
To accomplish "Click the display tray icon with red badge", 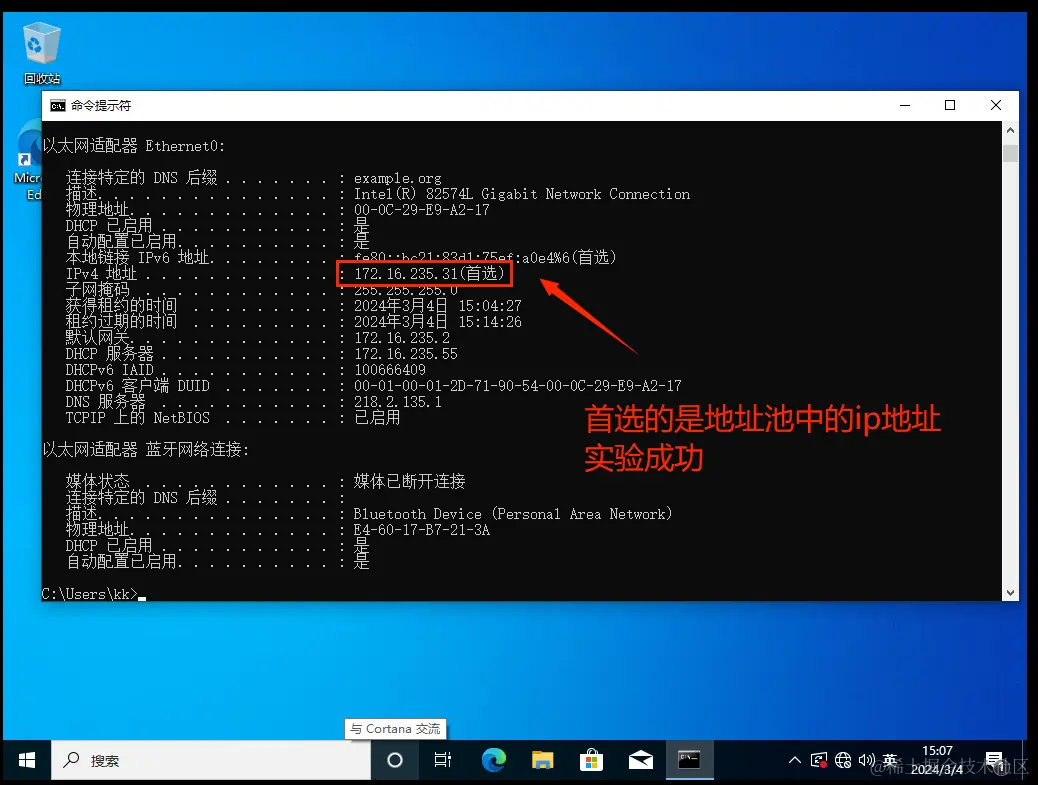I will coord(820,760).
